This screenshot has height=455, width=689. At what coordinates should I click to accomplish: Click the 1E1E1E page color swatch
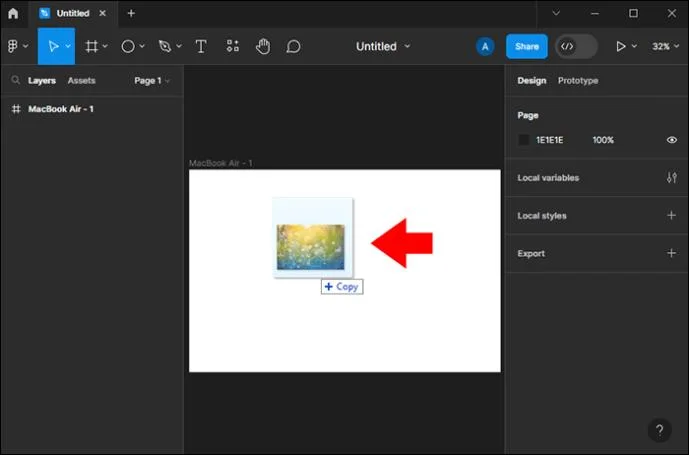(x=523, y=140)
